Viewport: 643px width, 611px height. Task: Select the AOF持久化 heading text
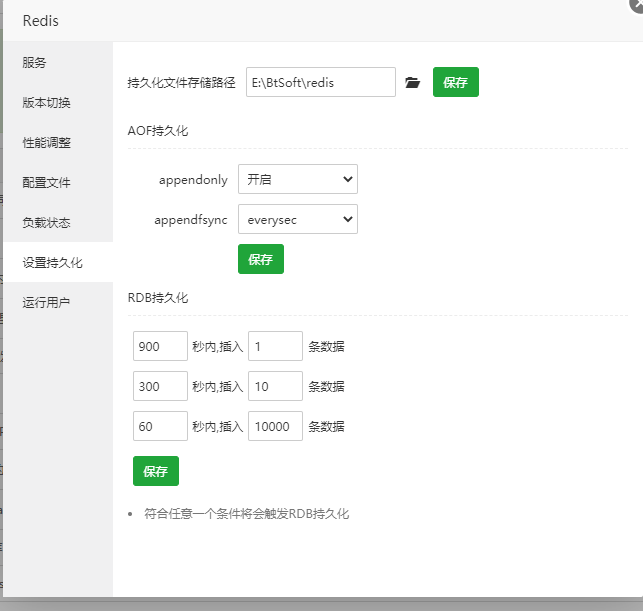(158, 131)
